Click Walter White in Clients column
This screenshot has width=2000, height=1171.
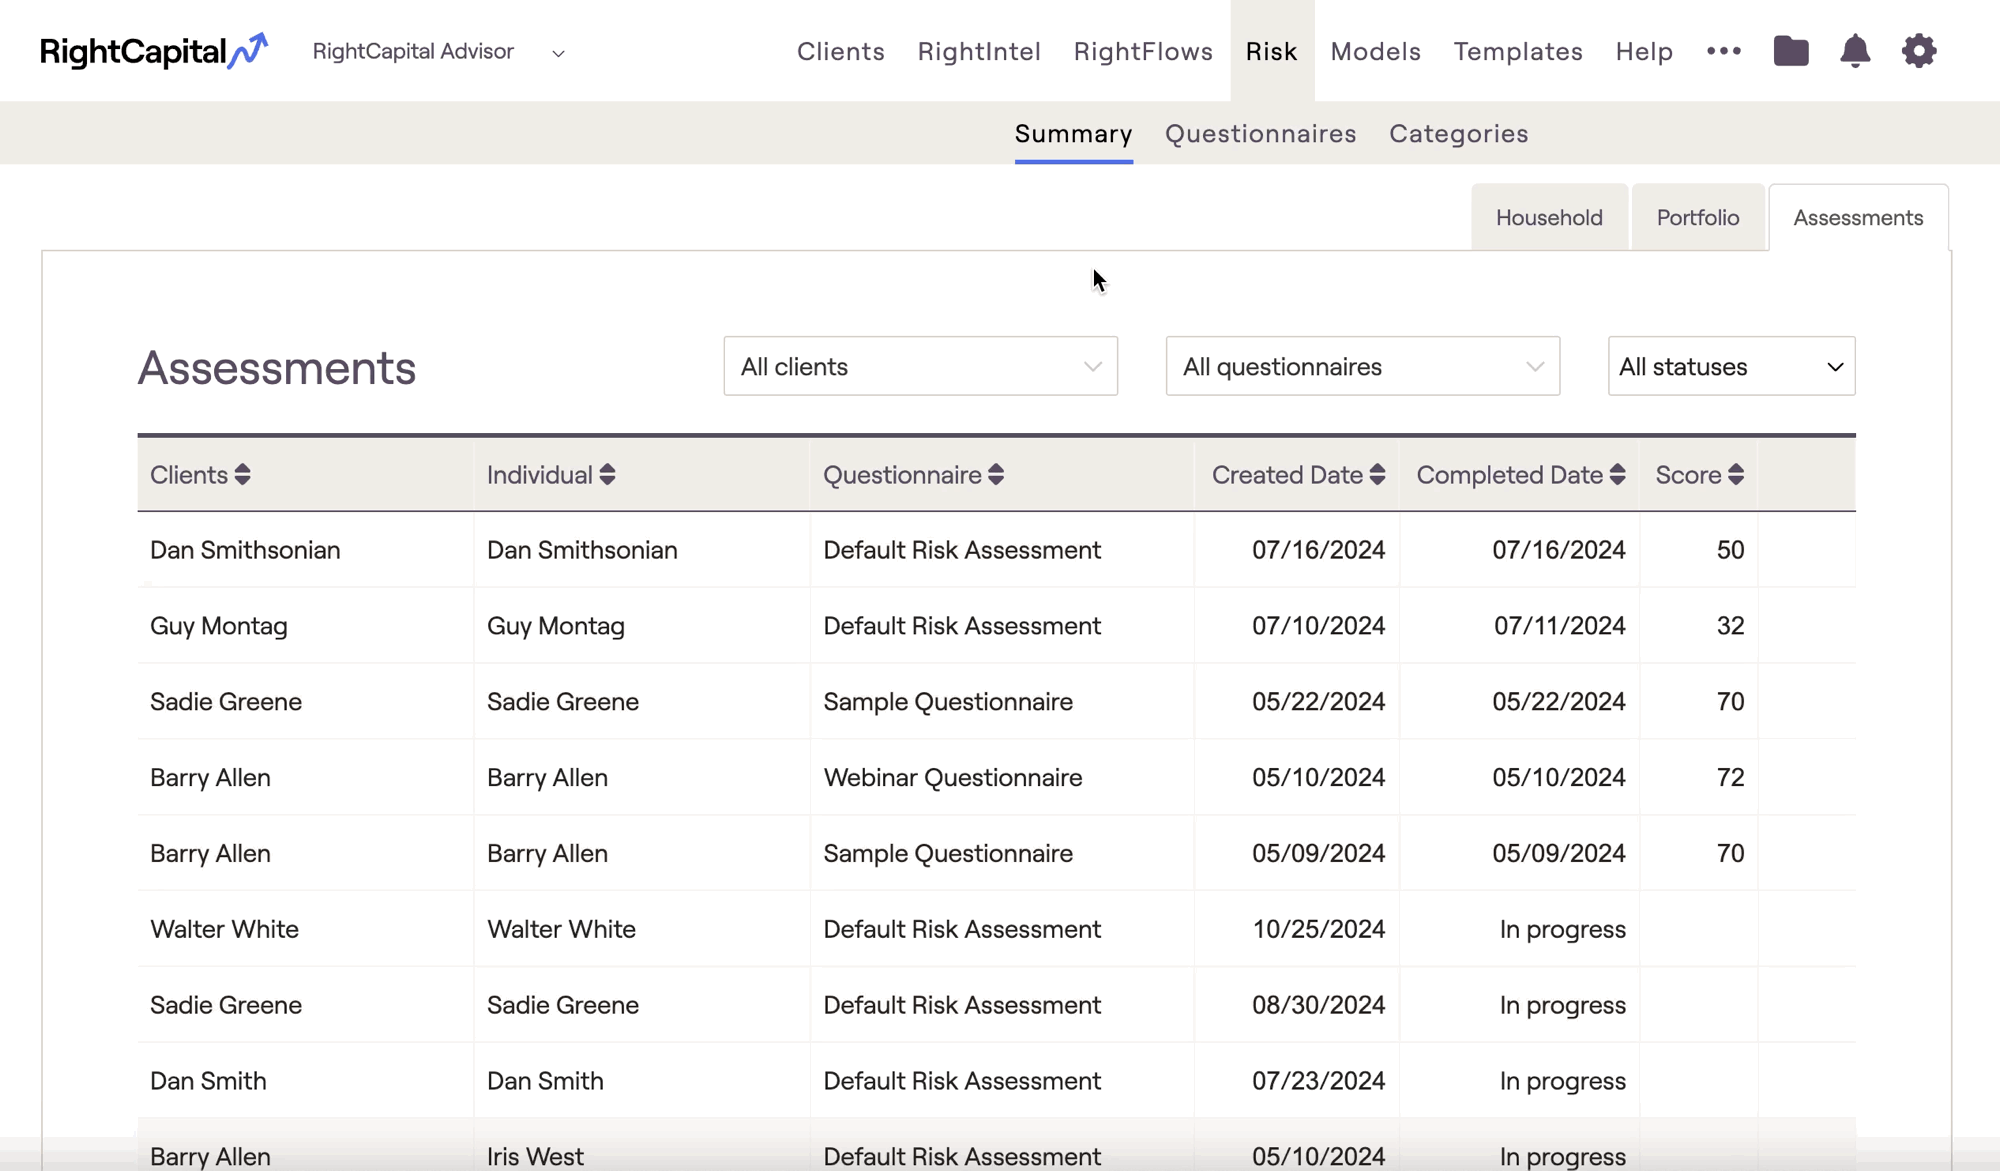tap(224, 929)
